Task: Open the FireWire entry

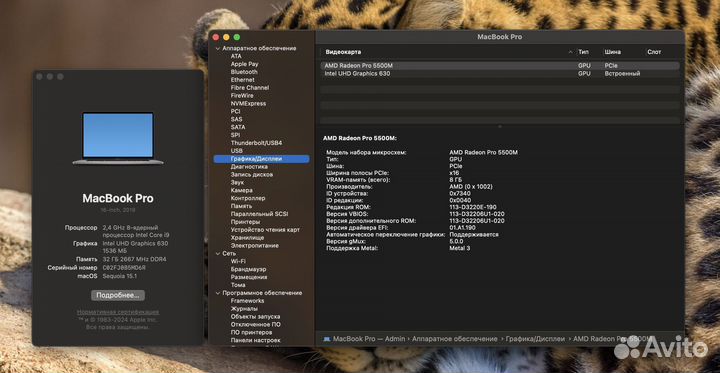Action: (x=242, y=95)
